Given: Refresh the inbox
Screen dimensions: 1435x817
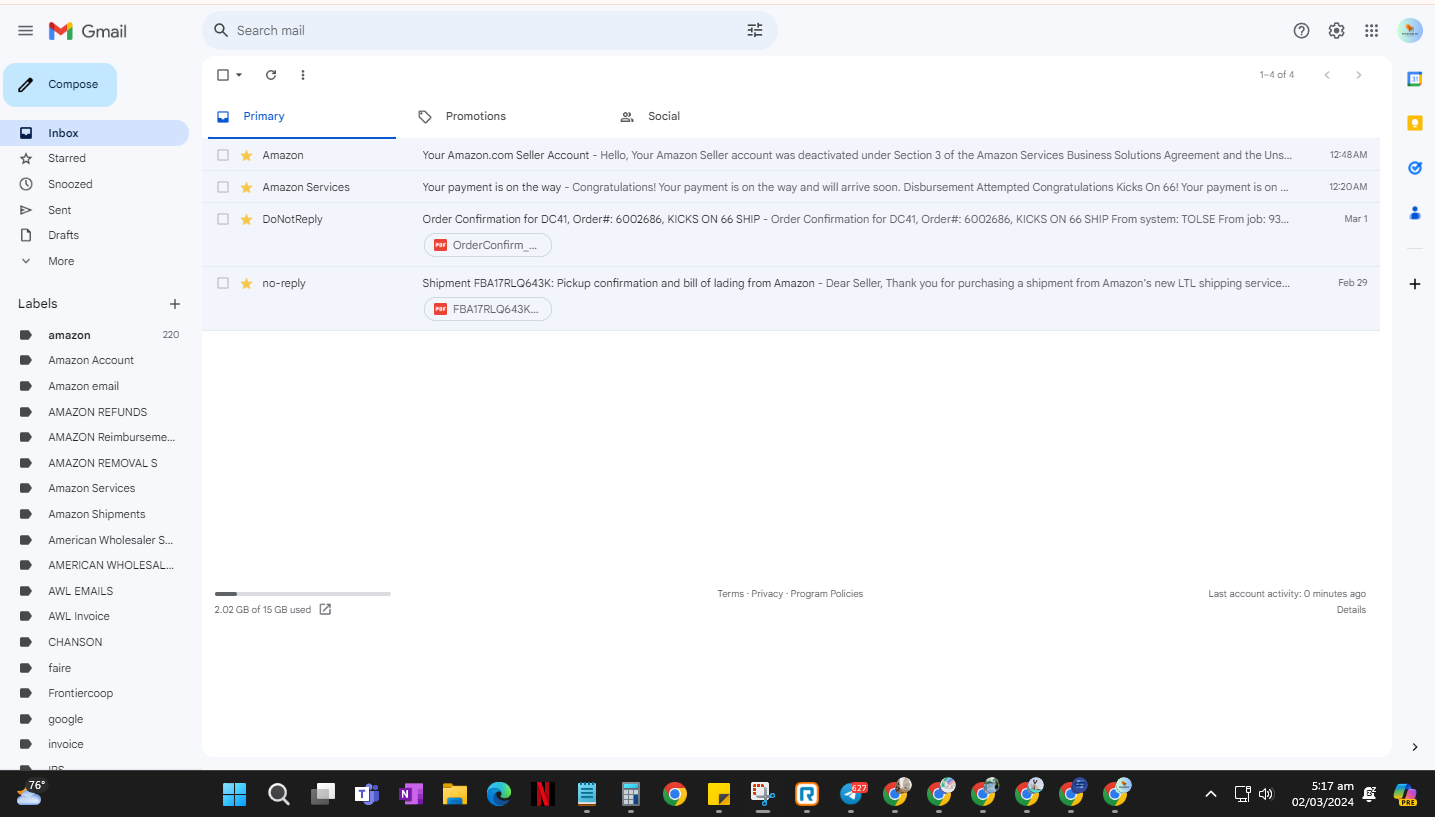Looking at the screenshot, I should pyautogui.click(x=271, y=75).
